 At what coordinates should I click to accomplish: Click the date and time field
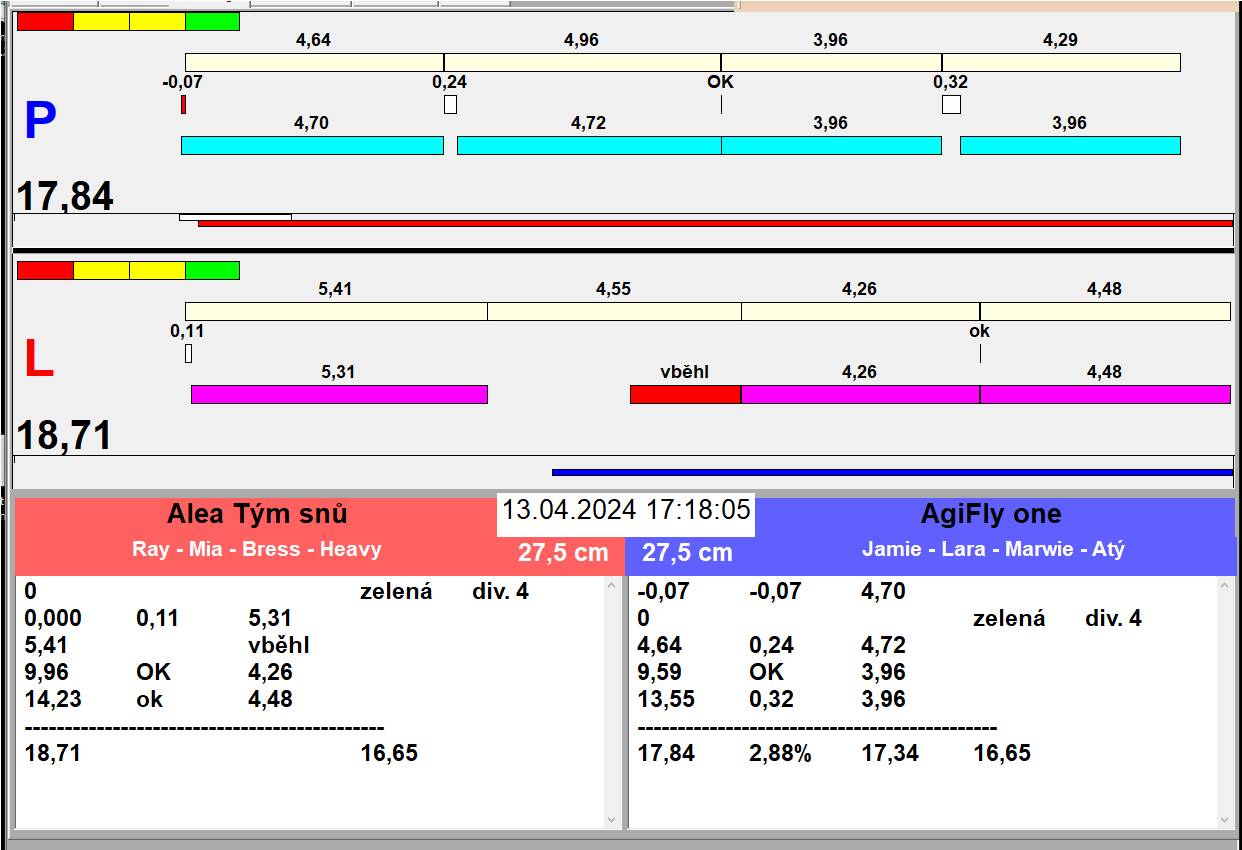(626, 510)
